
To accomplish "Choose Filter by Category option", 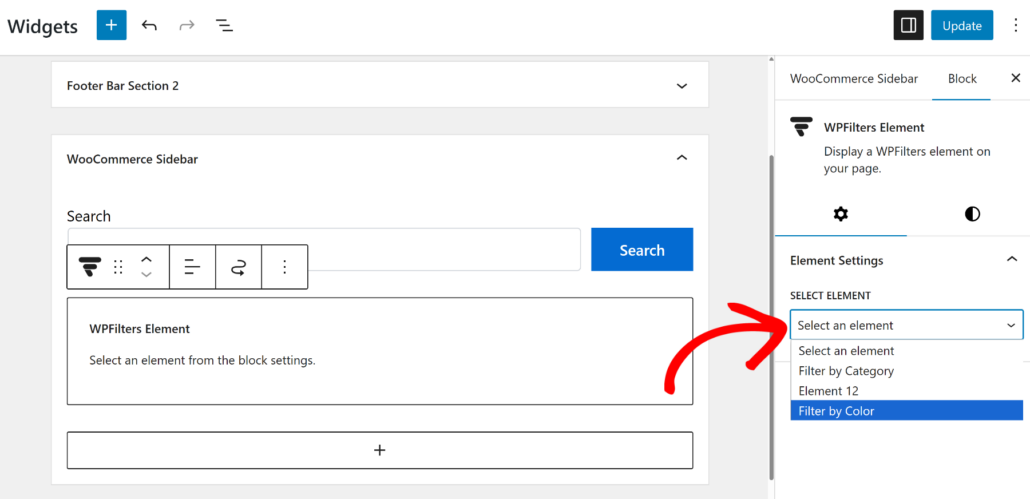I will [907, 371].
